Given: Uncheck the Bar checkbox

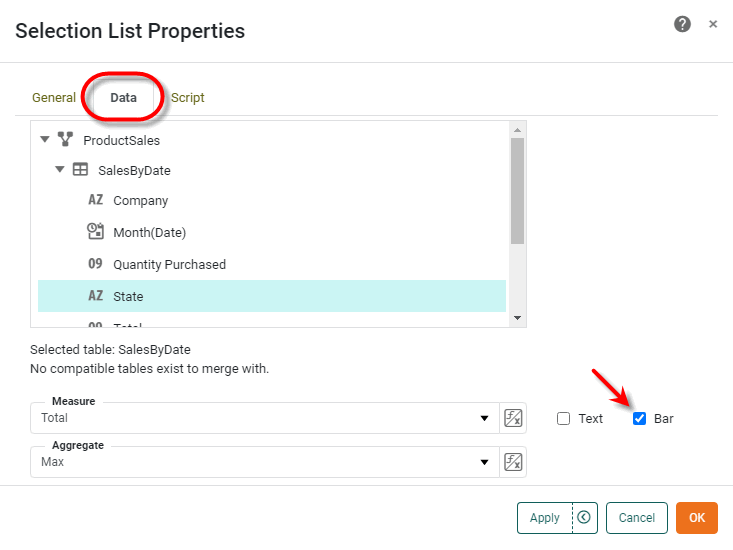Looking at the screenshot, I should click(640, 419).
